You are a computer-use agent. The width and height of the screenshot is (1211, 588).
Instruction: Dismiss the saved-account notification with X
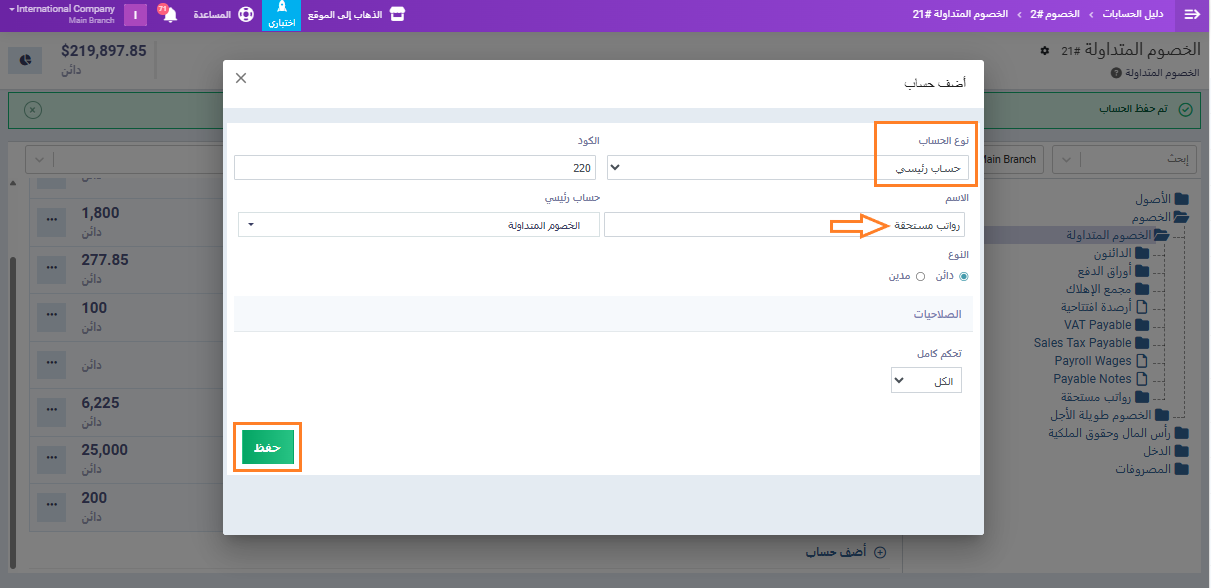pyautogui.click(x=33, y=109)
